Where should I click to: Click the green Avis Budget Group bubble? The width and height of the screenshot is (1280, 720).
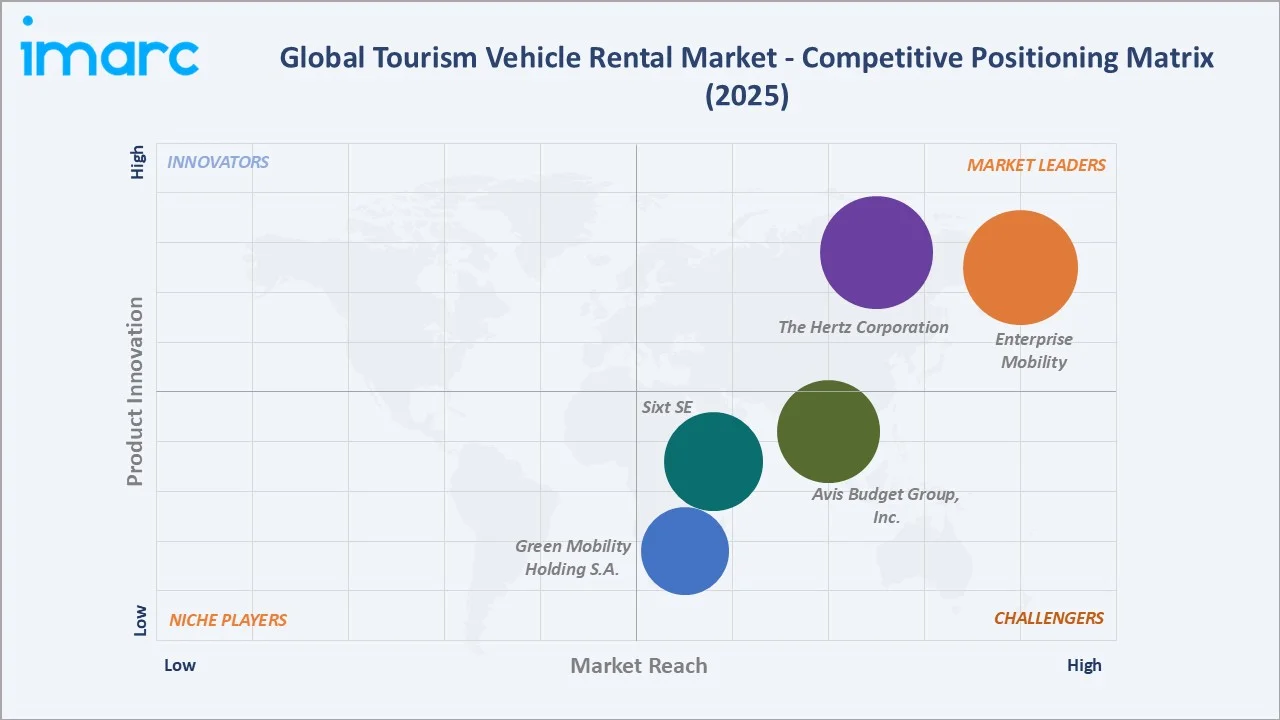tap(828, 432)
